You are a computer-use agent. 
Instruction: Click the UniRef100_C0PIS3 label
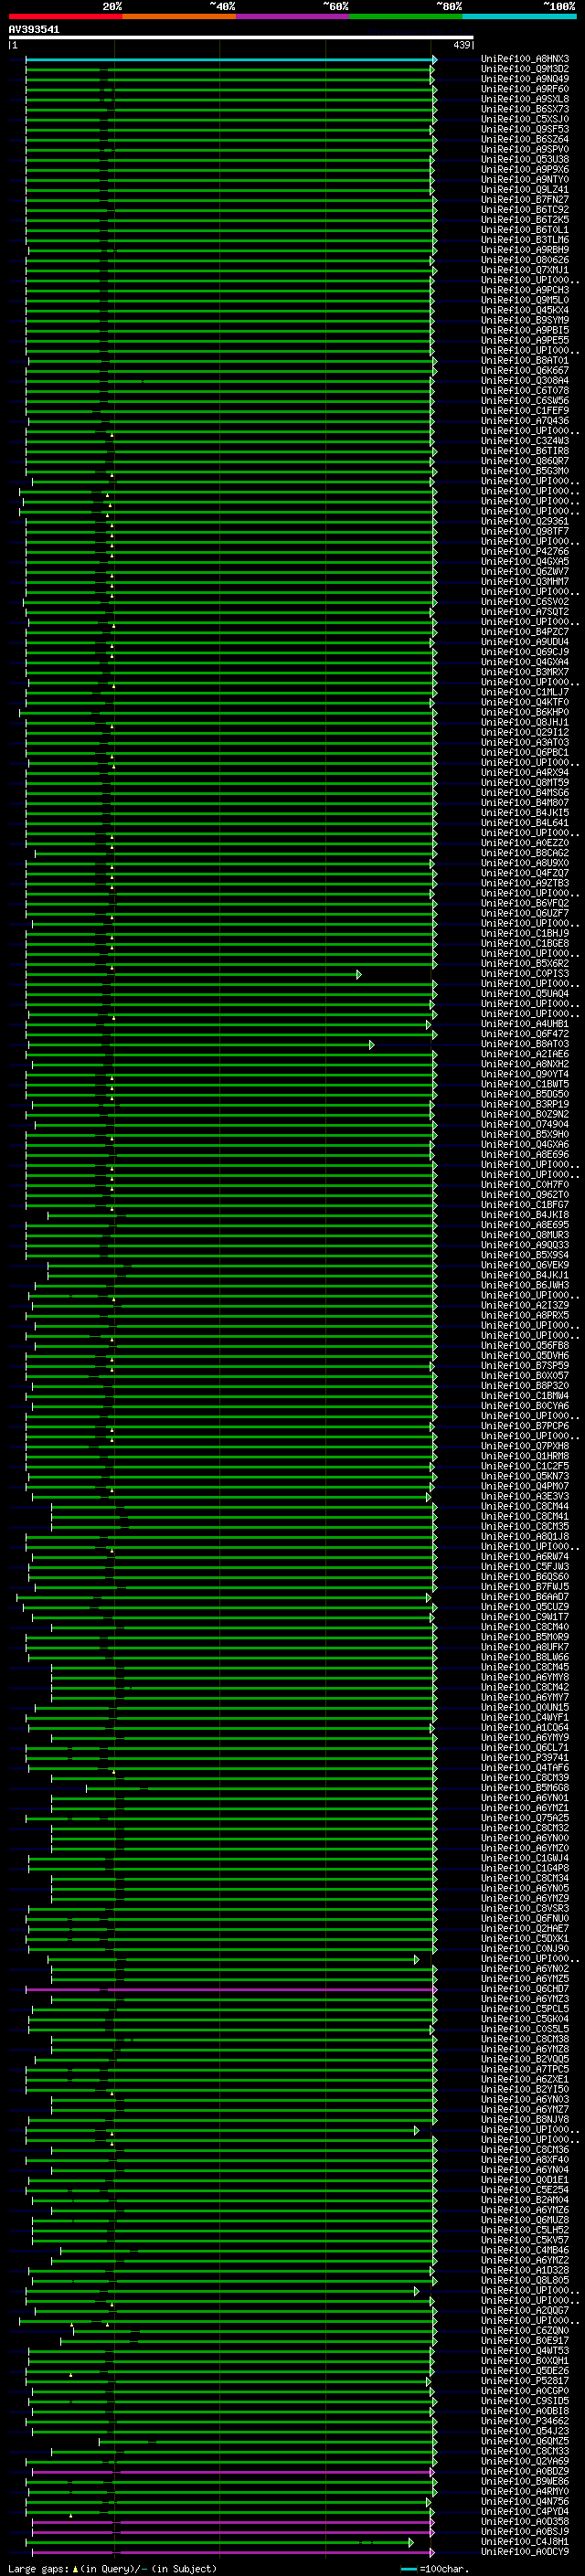pyautogui.click(x=525, y=974)
